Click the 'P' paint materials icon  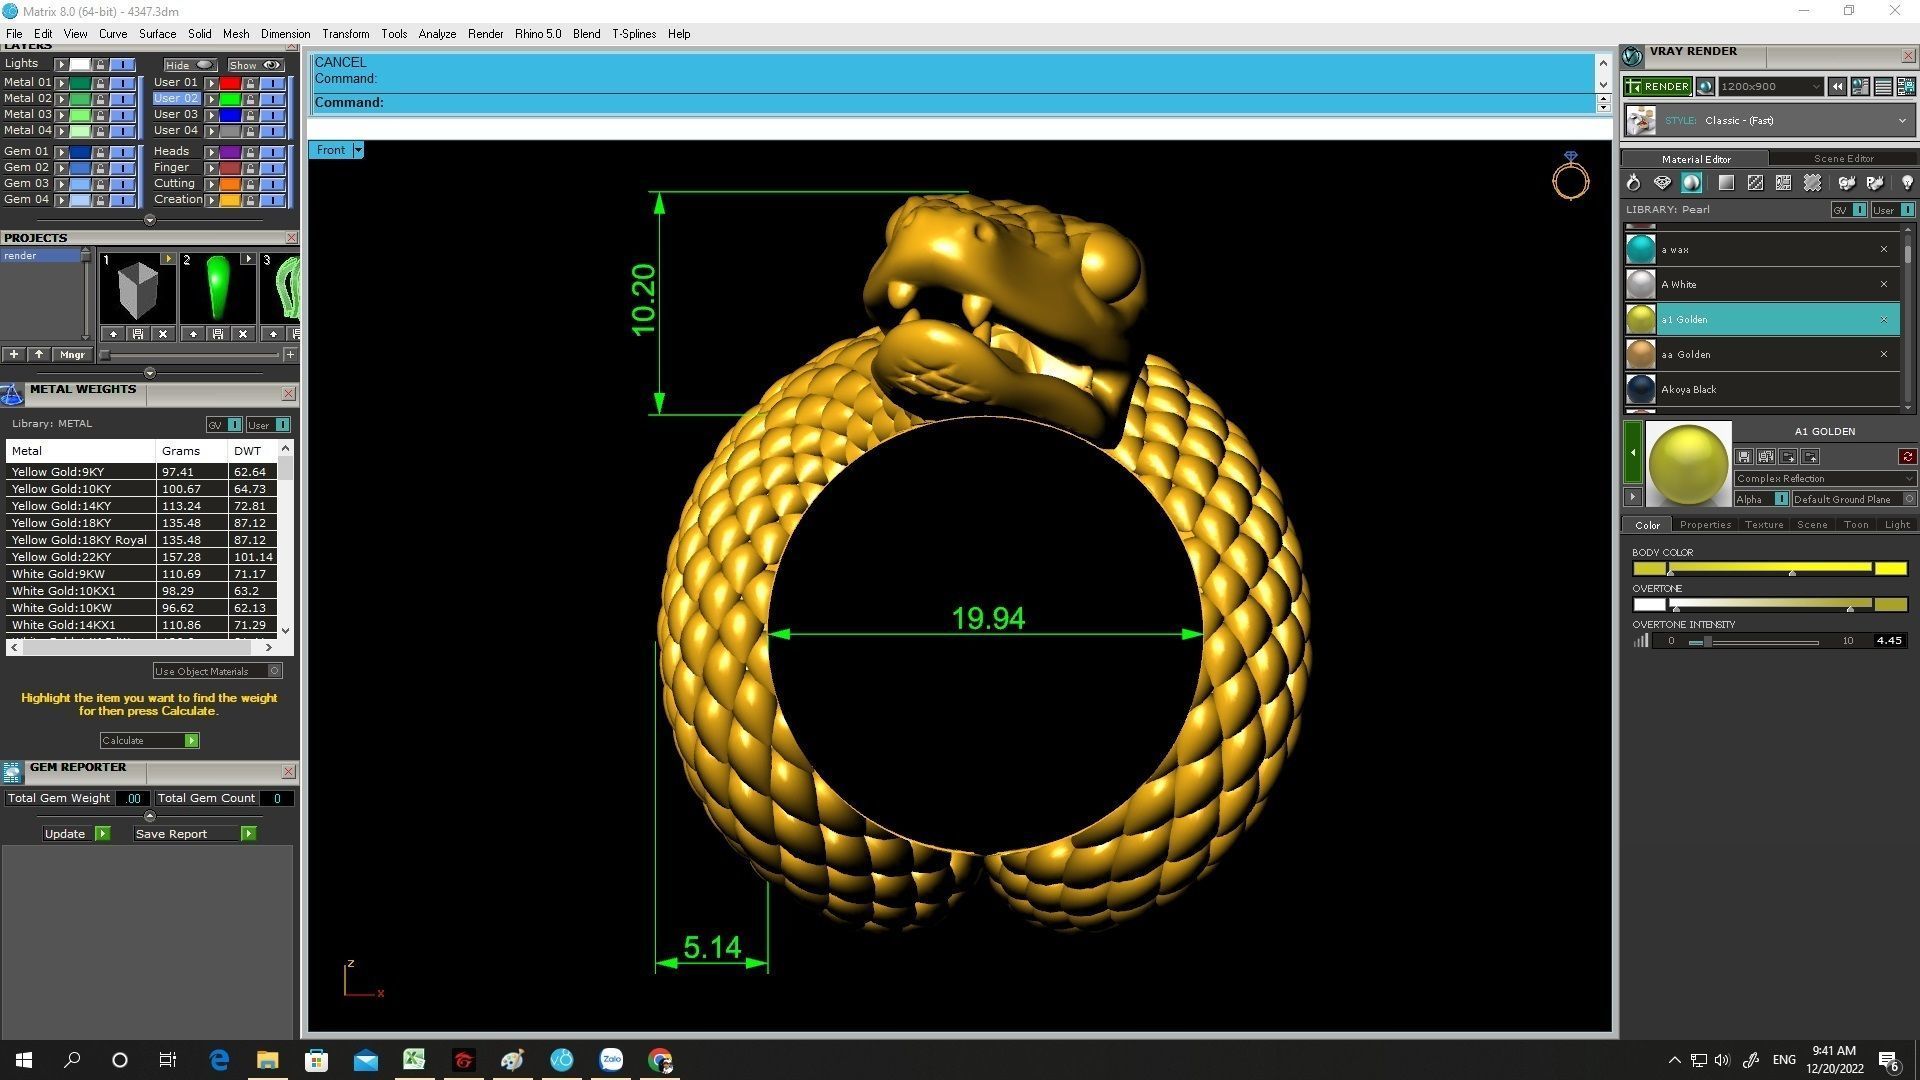[1875, 183]
